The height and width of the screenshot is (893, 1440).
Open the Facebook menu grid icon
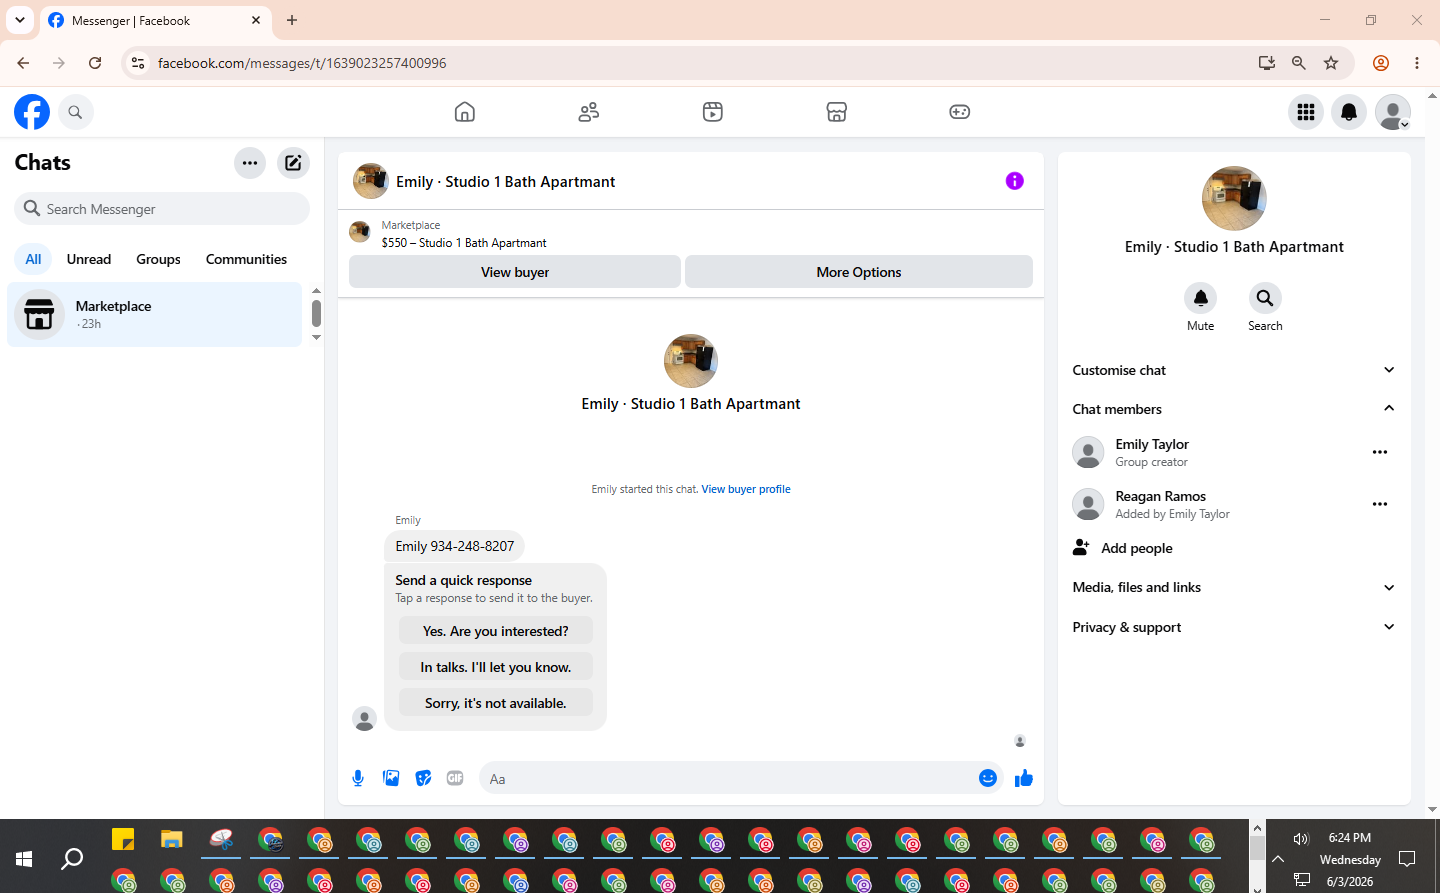(1306, 112)
